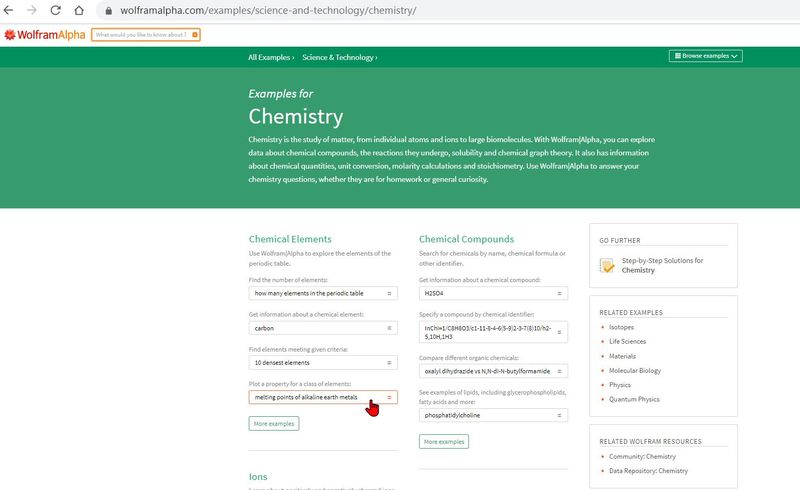Click More examples under Chemical Elements
Screen dimensions: 800x490
click(273, 424)
